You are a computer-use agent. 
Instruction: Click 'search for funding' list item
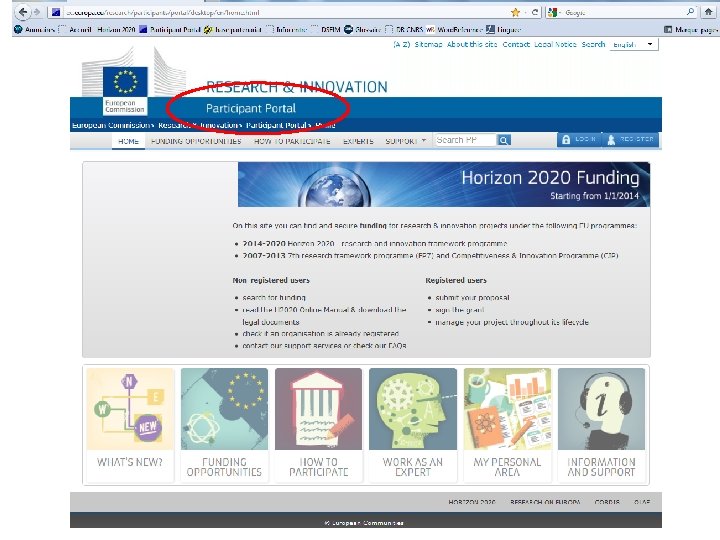click(x=274, y=298)
